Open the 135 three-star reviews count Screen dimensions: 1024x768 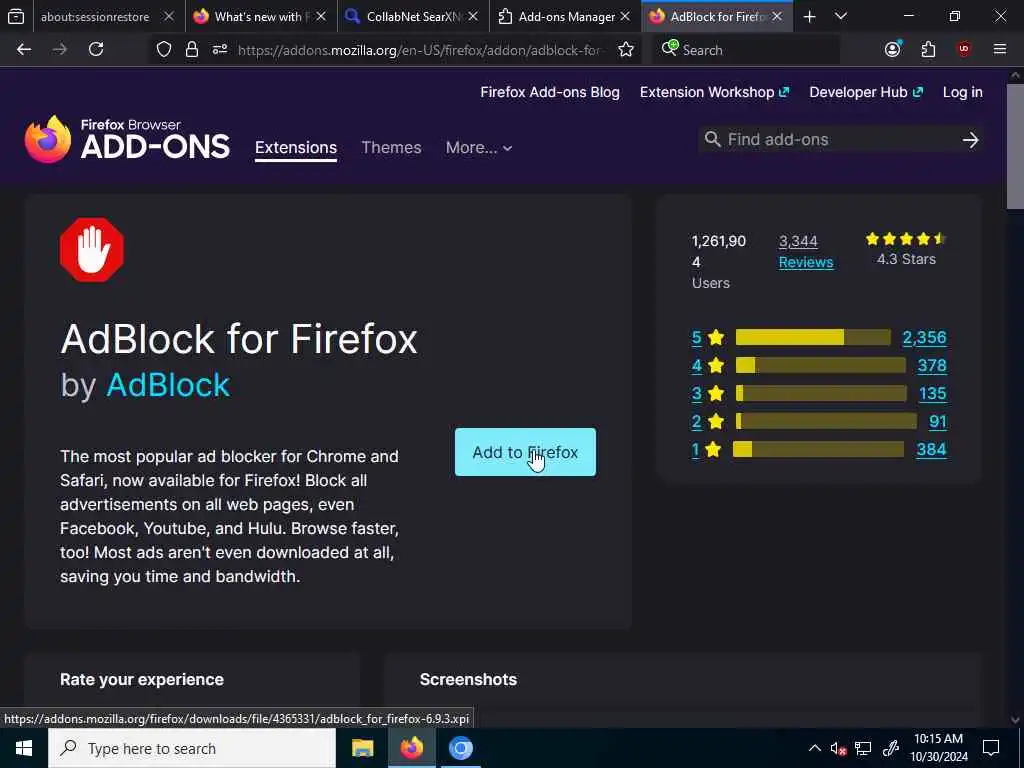[933, 393]
